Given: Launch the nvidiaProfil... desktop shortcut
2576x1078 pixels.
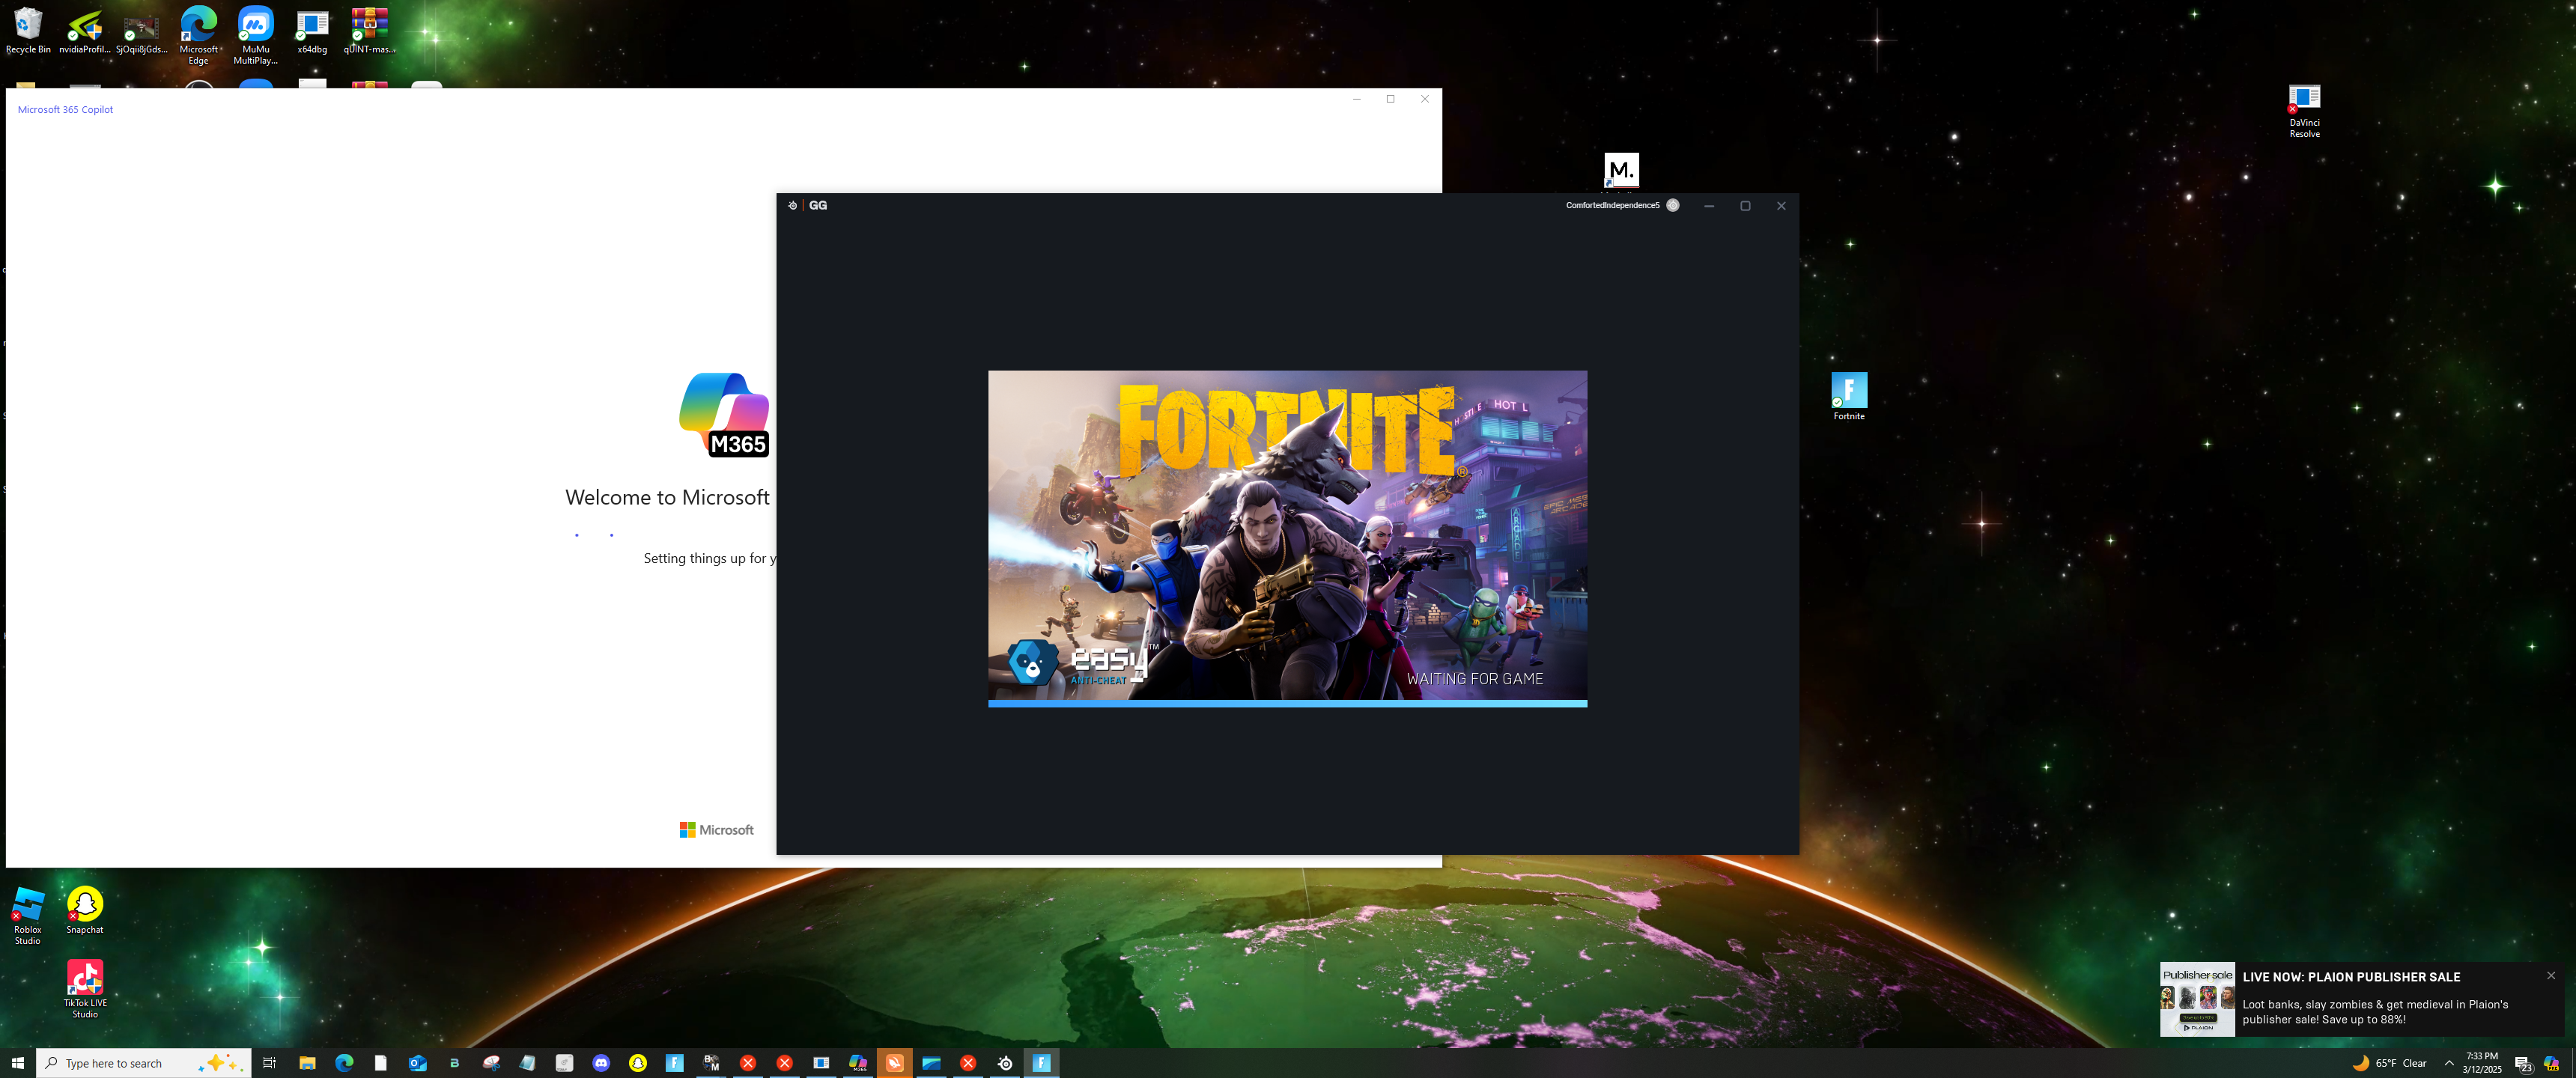Looking at the screenshot, I should pos(85,30).
